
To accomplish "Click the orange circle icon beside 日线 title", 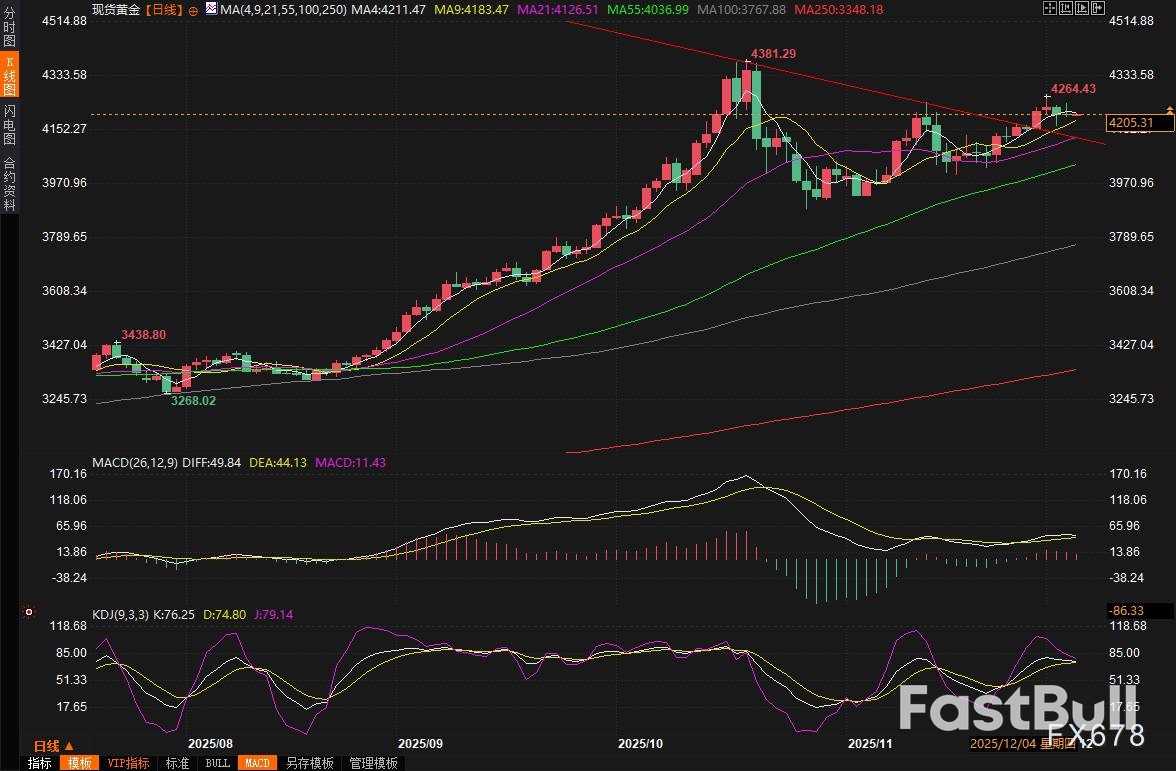I will click(193, 9).
